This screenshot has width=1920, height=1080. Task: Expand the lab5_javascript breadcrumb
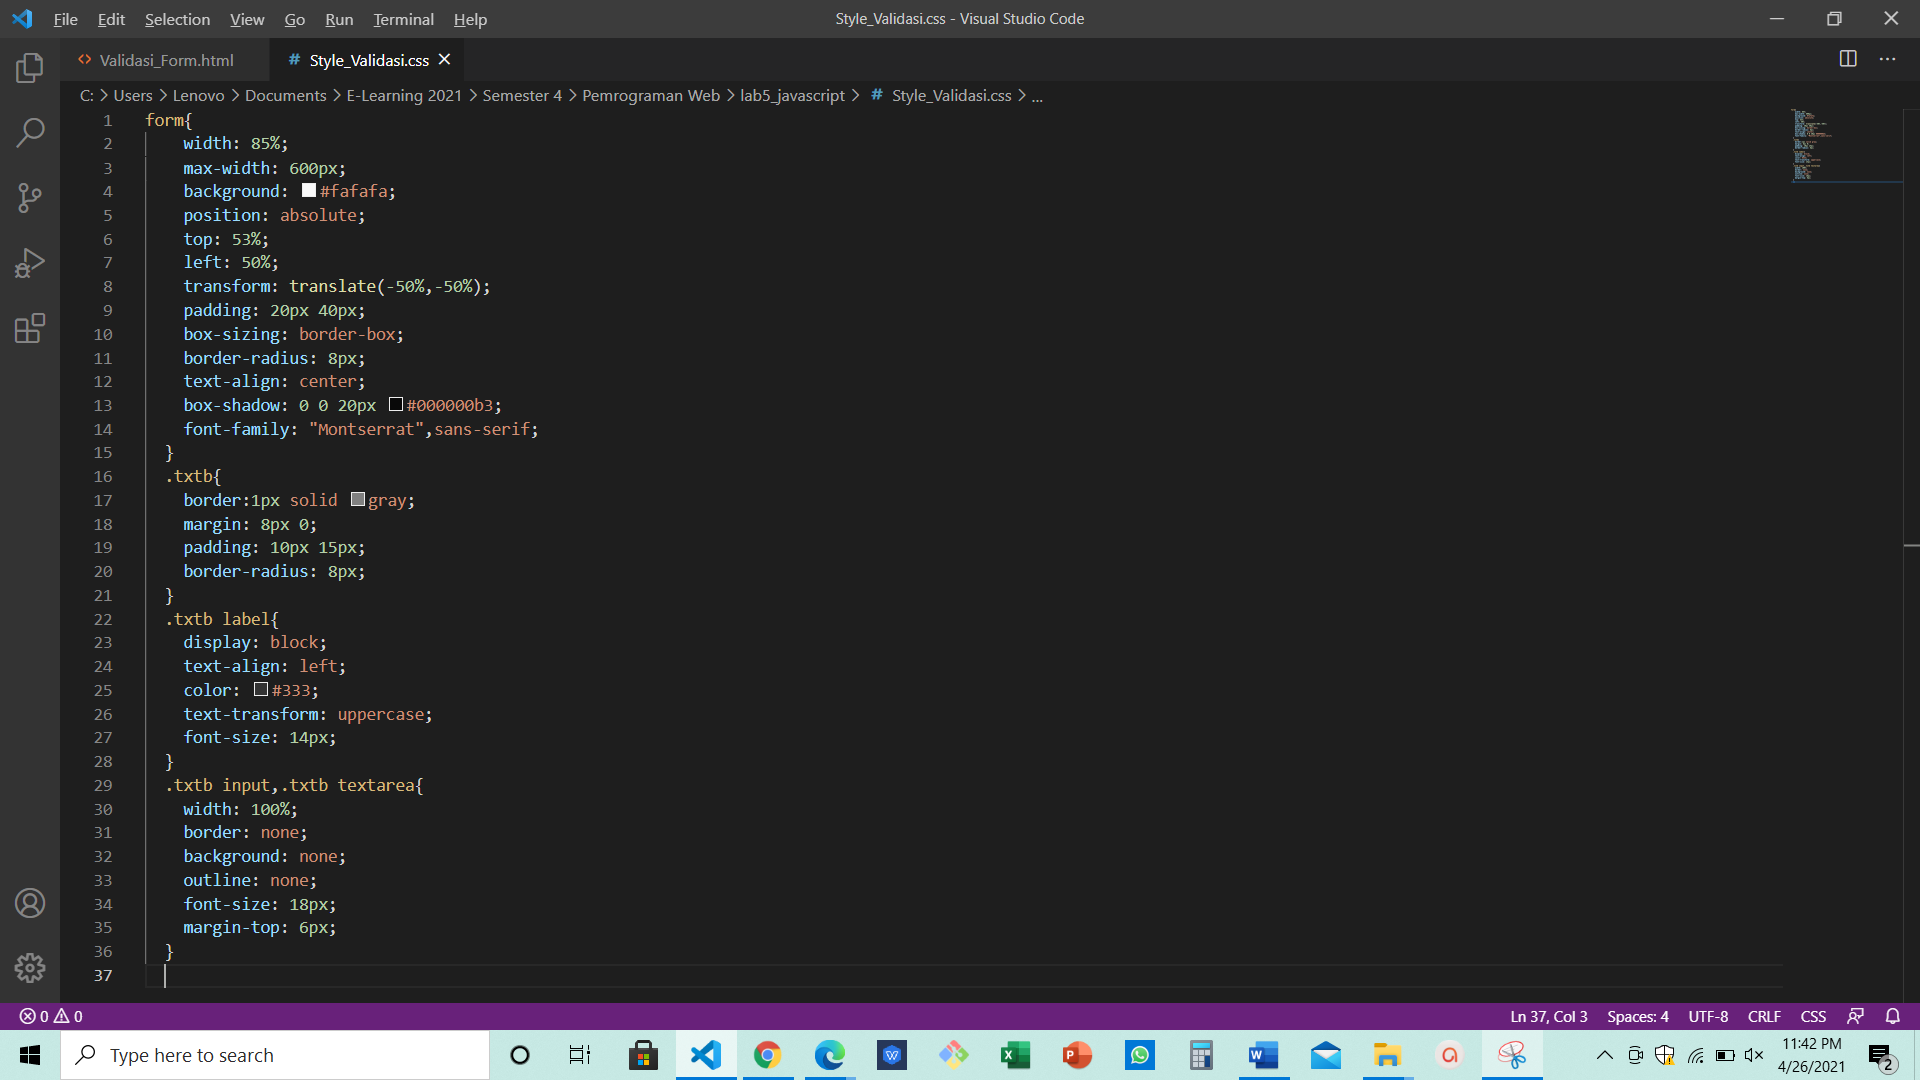tap(795, 95)
